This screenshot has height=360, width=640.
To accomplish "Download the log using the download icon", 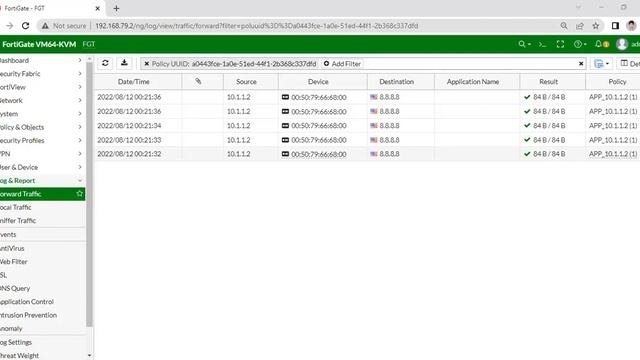I will [x=124, y=63].
